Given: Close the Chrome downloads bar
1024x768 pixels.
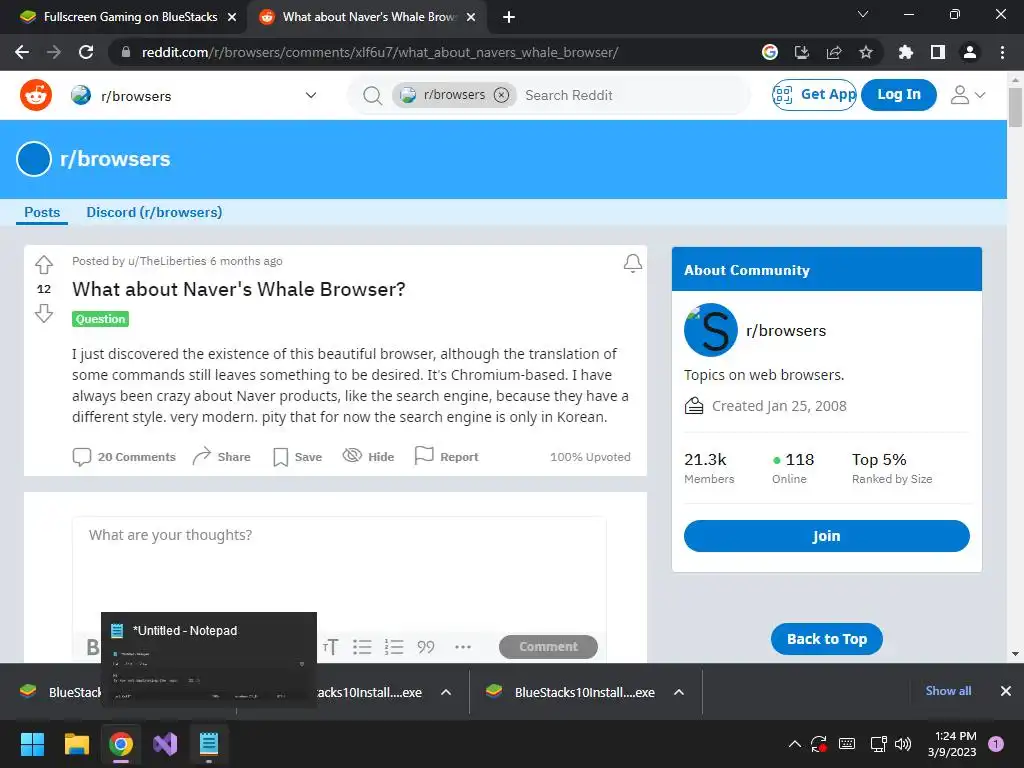Looking at the screenshot, I should click(1006, 691).
